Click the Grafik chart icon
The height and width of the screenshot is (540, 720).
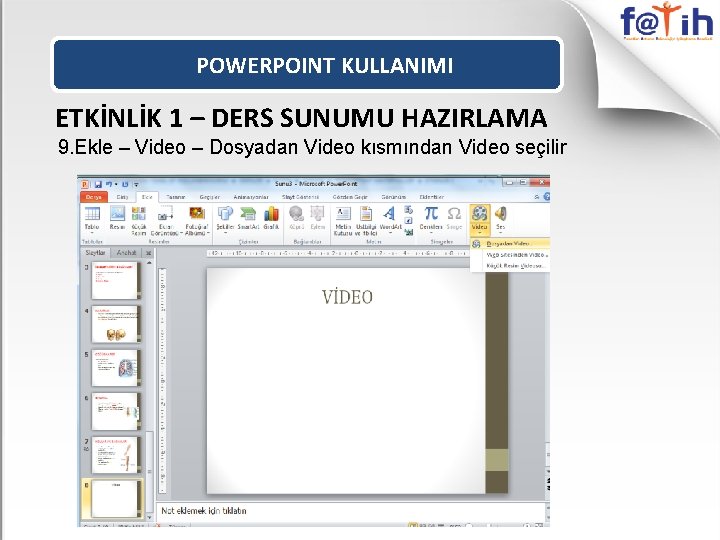[271, 214]
